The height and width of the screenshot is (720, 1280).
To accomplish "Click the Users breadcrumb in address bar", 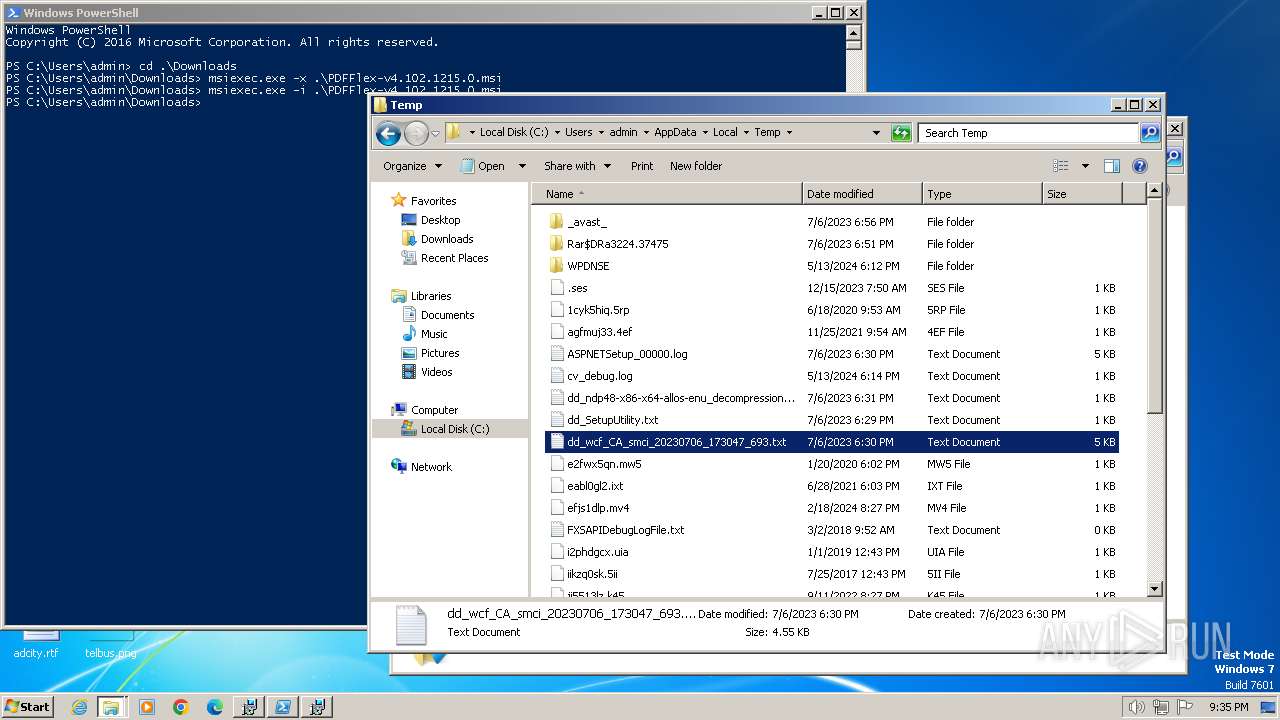I will point(578,132).
